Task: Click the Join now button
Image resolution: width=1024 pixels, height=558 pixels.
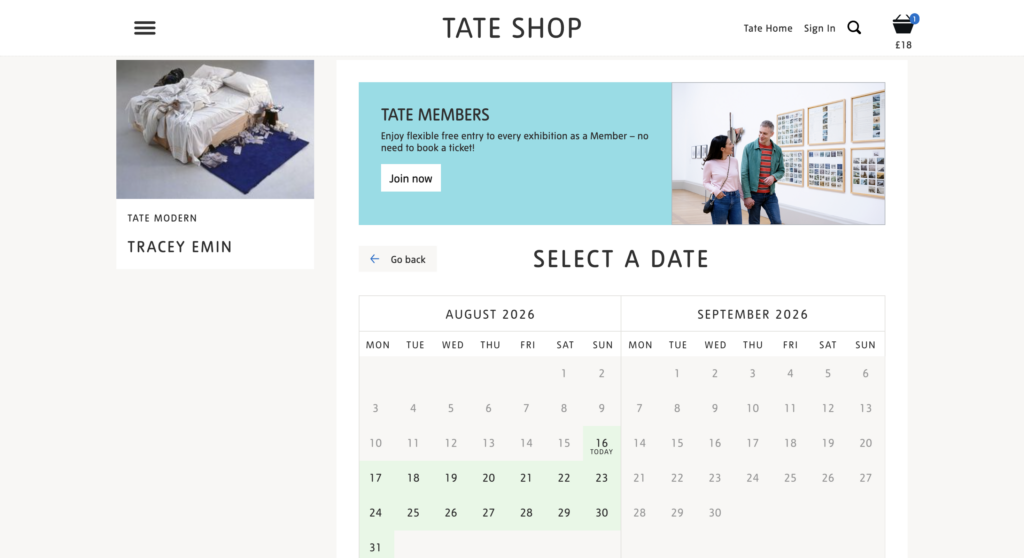Action: click(x=411, y=178)
